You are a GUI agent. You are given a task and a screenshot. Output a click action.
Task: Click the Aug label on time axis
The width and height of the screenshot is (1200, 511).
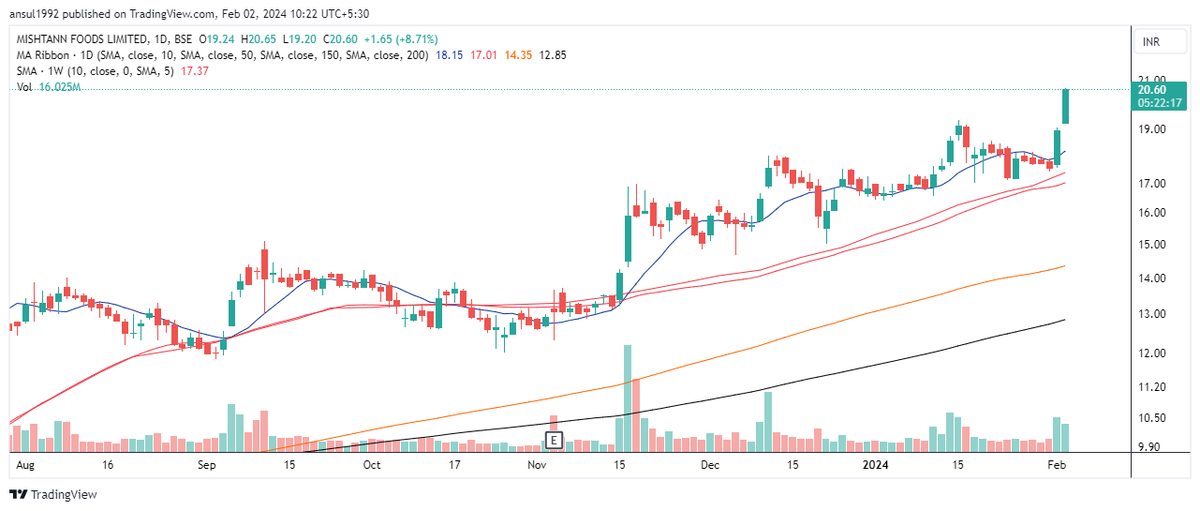(x=26, y=465)
